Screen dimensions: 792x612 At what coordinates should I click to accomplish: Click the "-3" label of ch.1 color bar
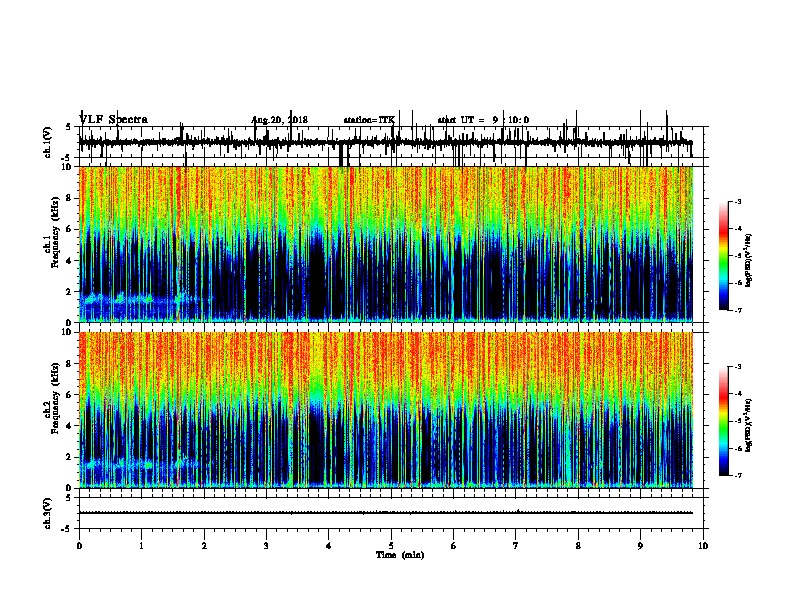737,201
